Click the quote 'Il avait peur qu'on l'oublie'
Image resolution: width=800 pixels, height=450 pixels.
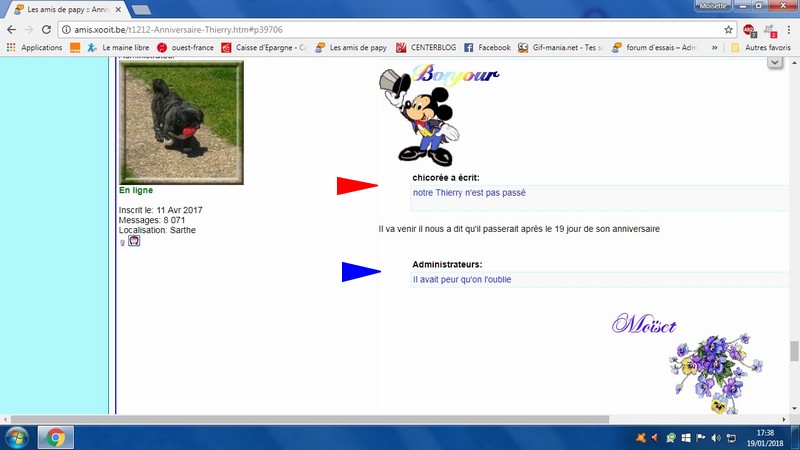pyautogui.click(x=462, y=280)
